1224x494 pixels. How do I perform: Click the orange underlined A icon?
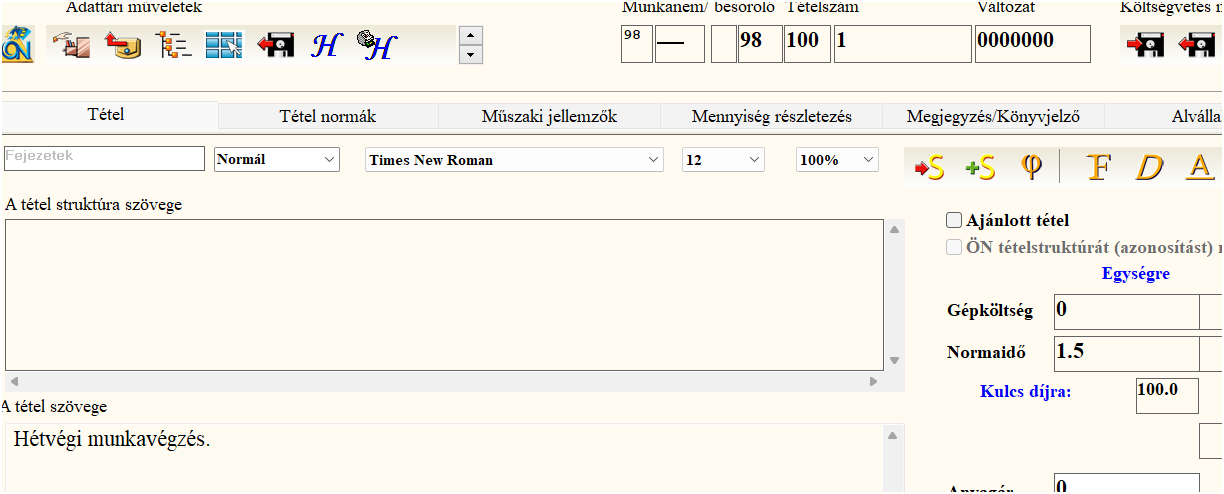1198,167
